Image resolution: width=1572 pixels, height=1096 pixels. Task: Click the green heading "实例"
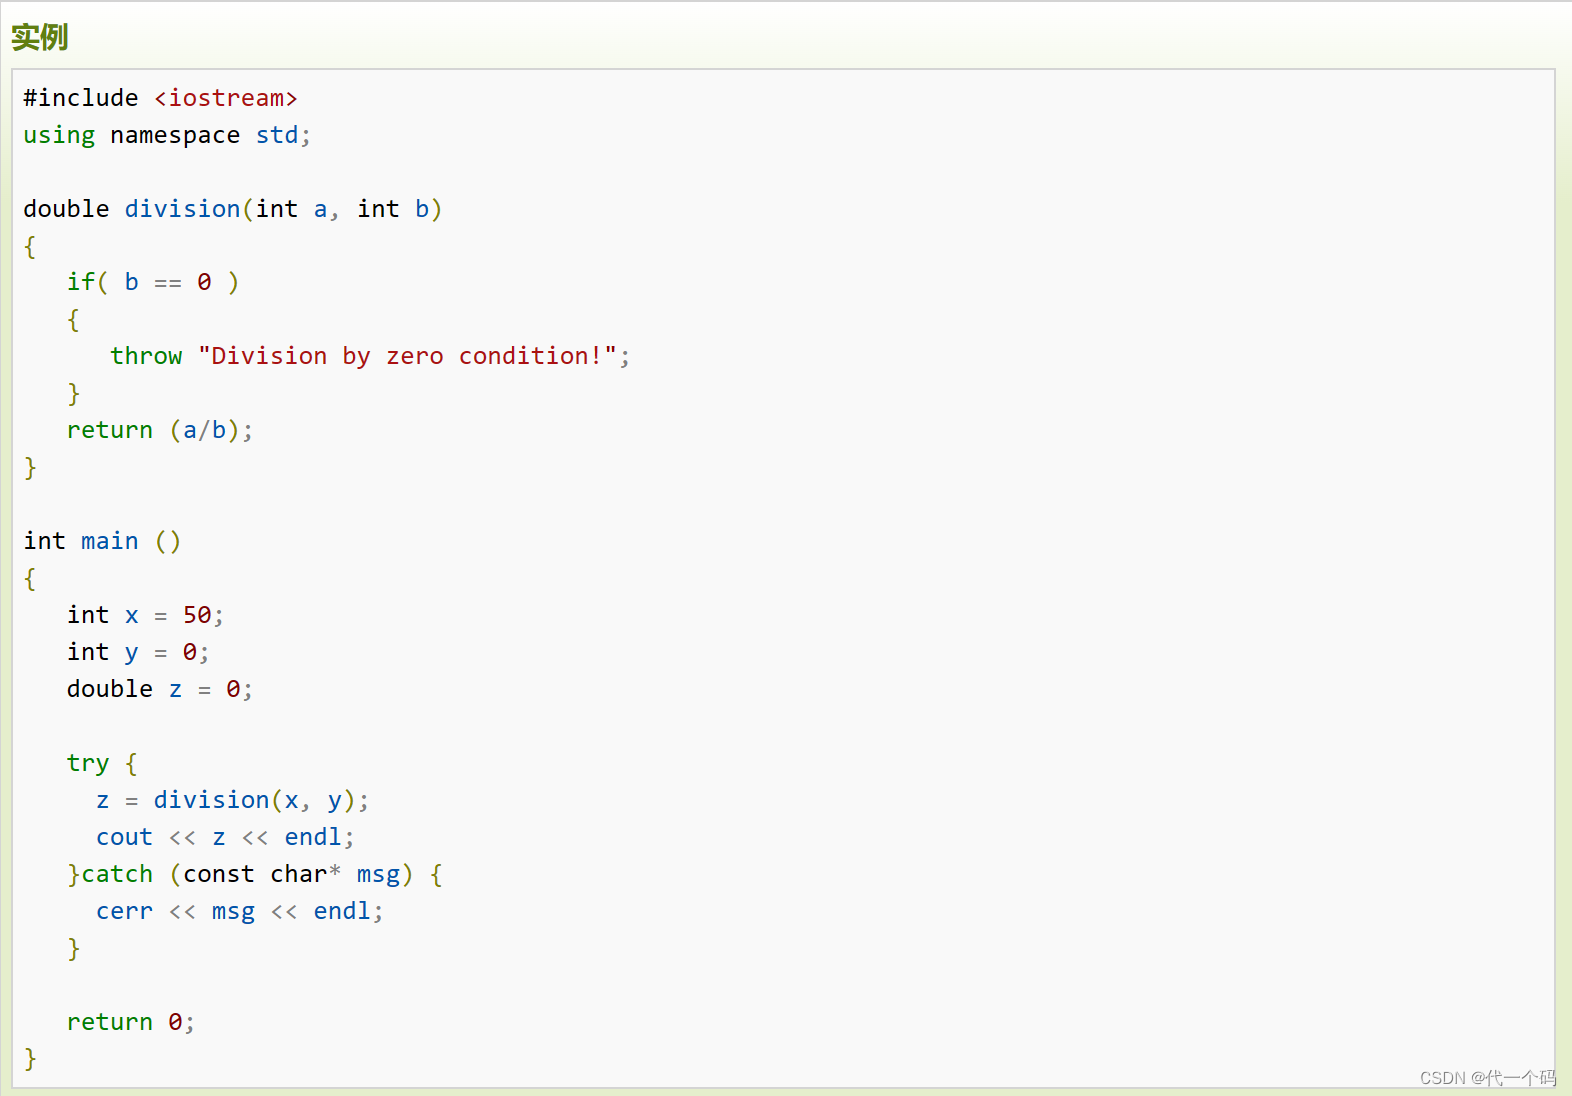[40, 37]
